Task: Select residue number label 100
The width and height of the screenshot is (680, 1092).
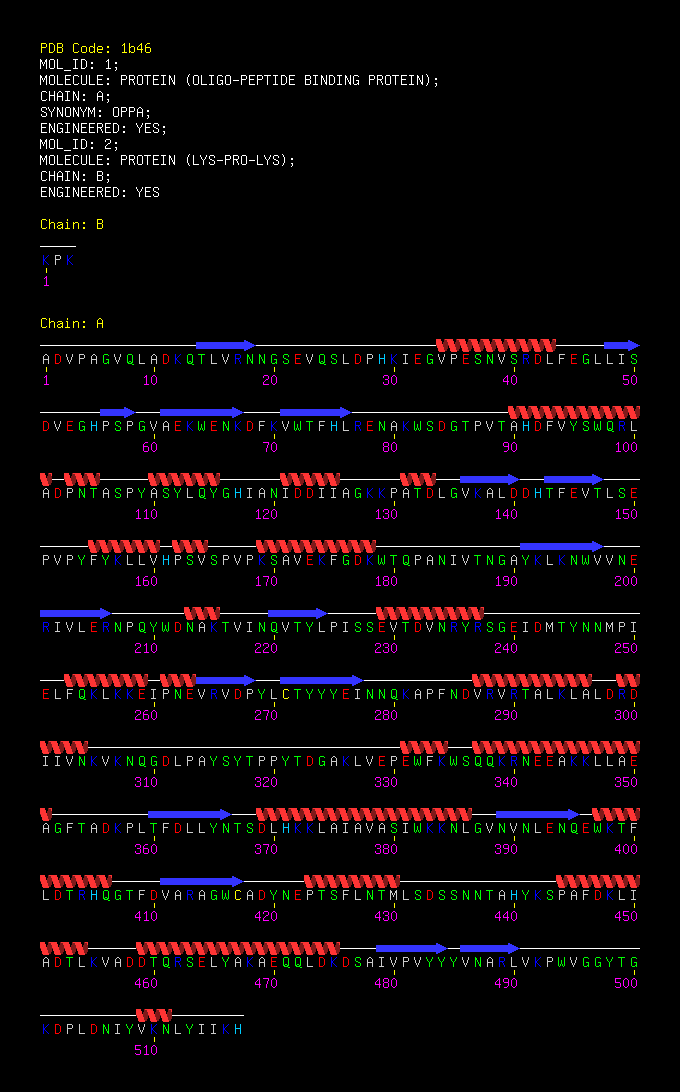Action: (x=626, y=447)
